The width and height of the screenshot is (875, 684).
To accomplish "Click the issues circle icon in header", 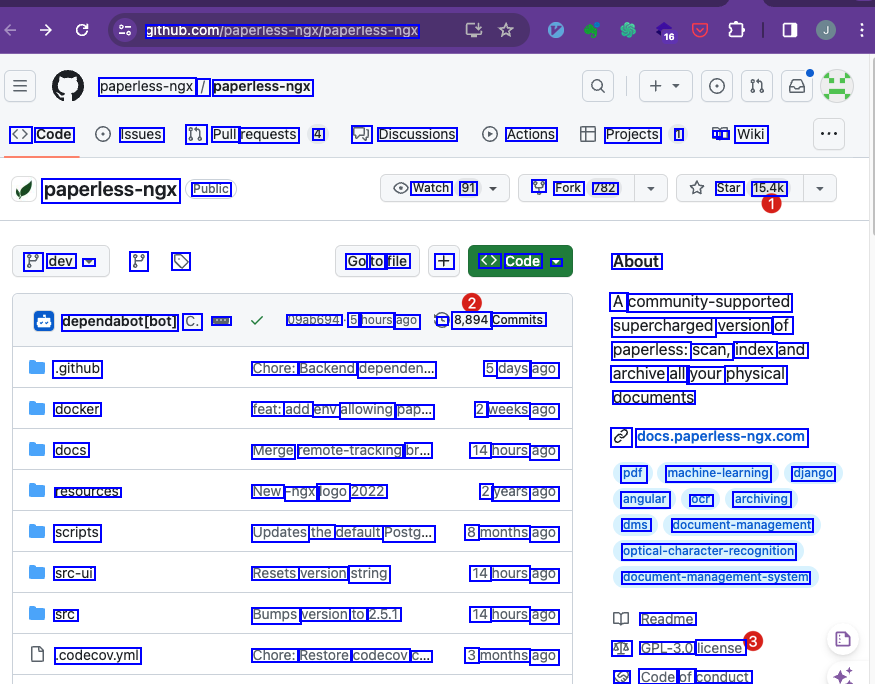I will [716, 86].
